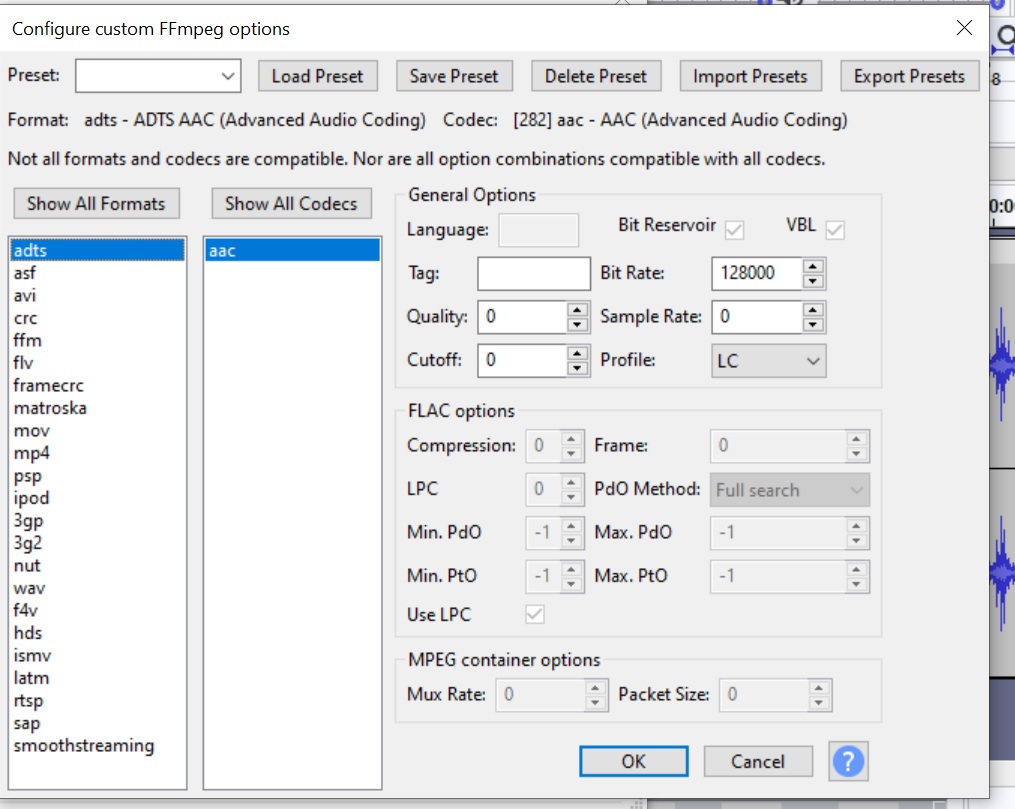Click the Quality value field
Viewport: 1015px width, 809px height.
coord(523,316)
